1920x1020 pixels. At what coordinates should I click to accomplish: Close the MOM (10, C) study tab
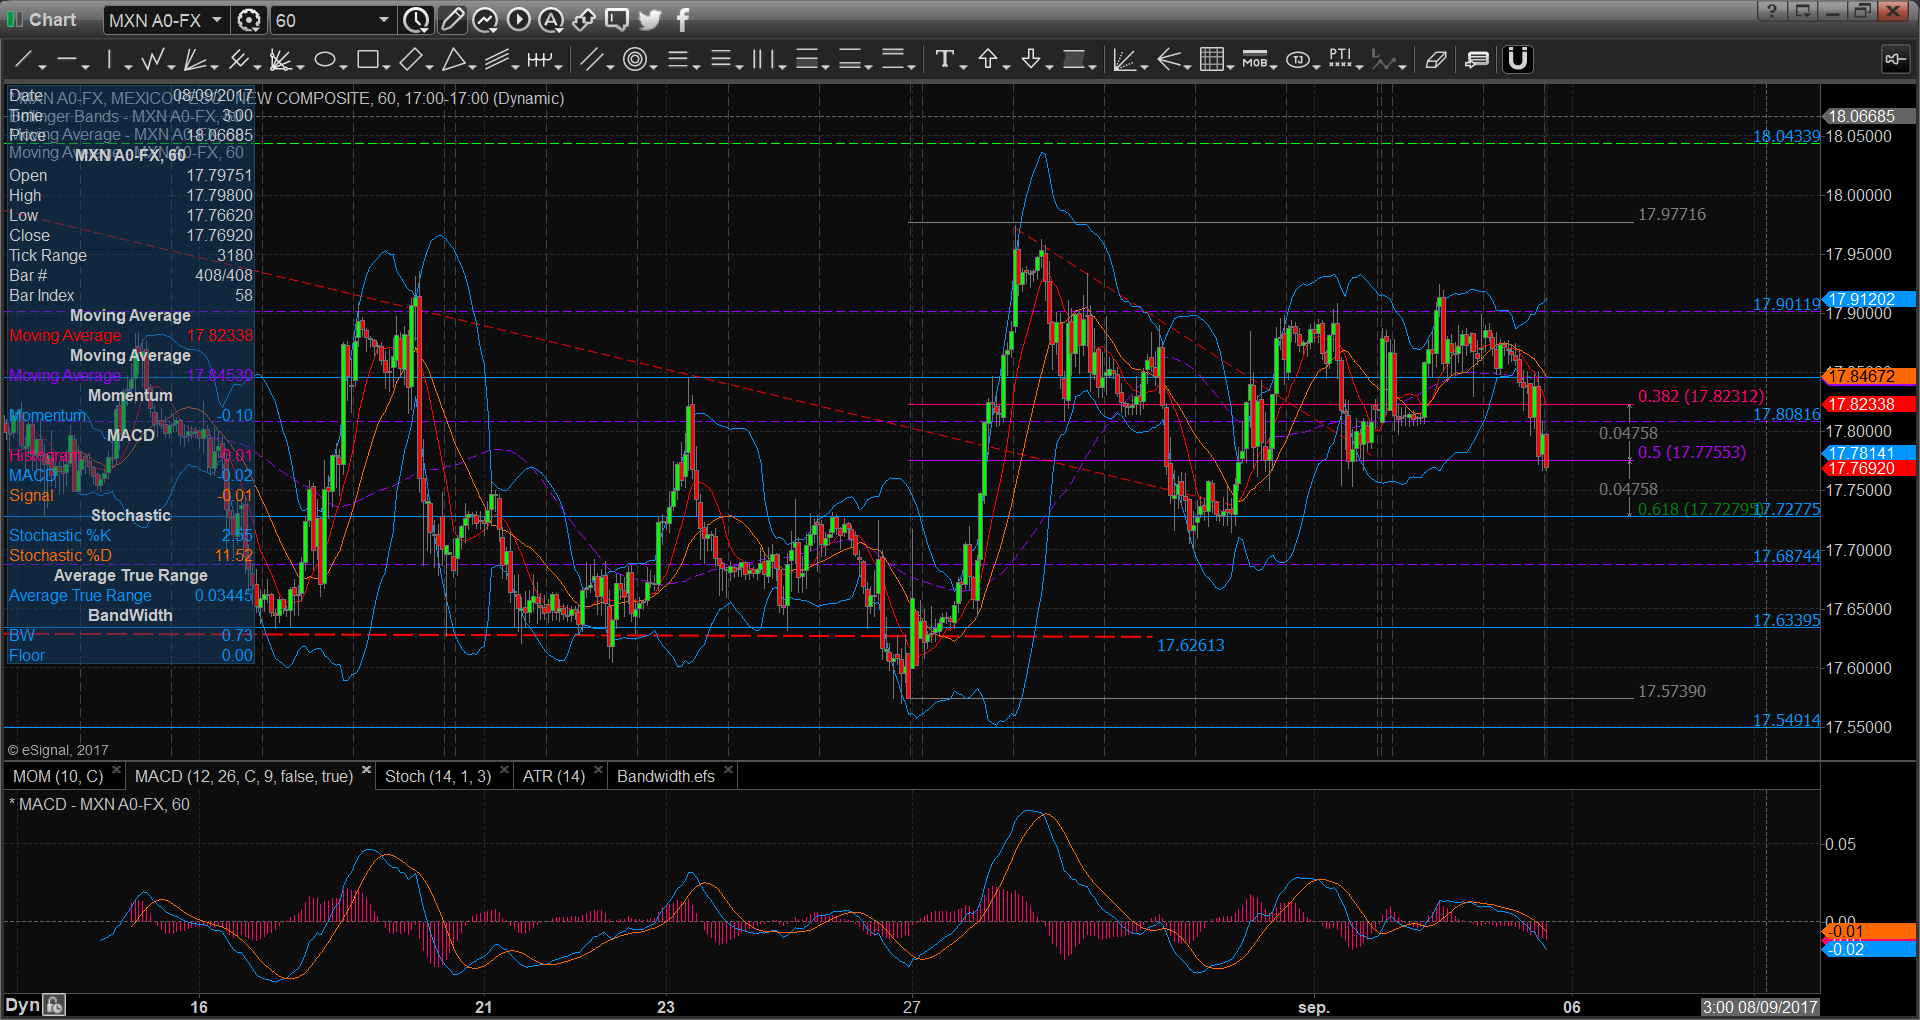tap(117, 770)
